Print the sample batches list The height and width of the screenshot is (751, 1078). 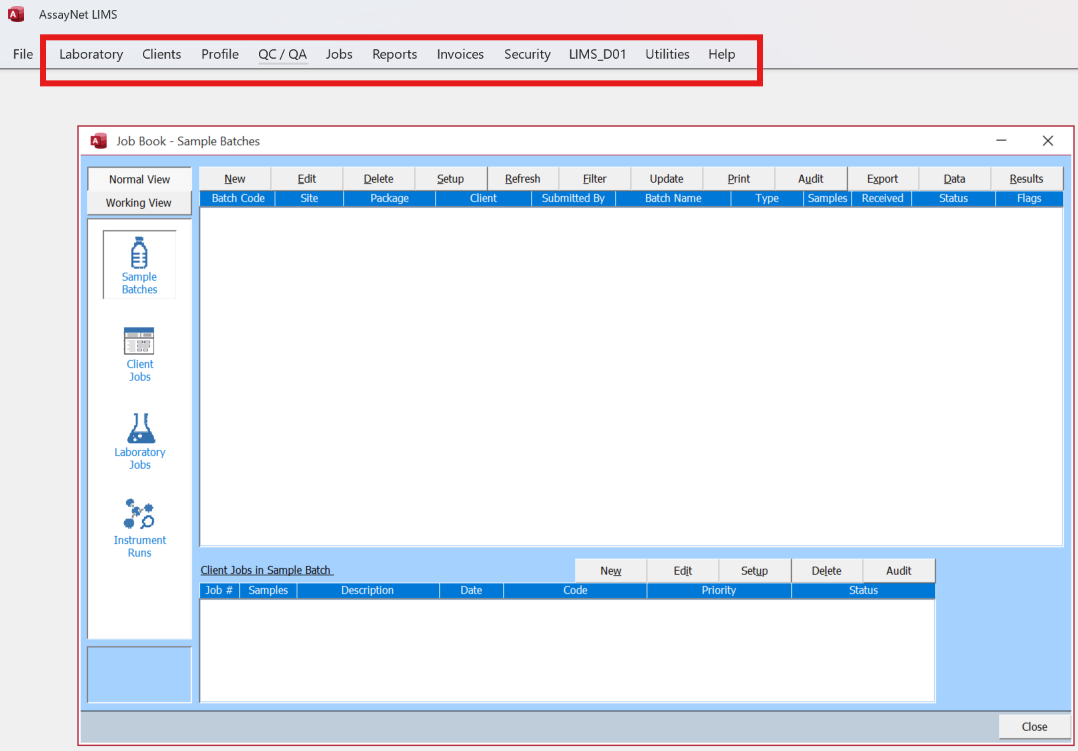point(738,179)
